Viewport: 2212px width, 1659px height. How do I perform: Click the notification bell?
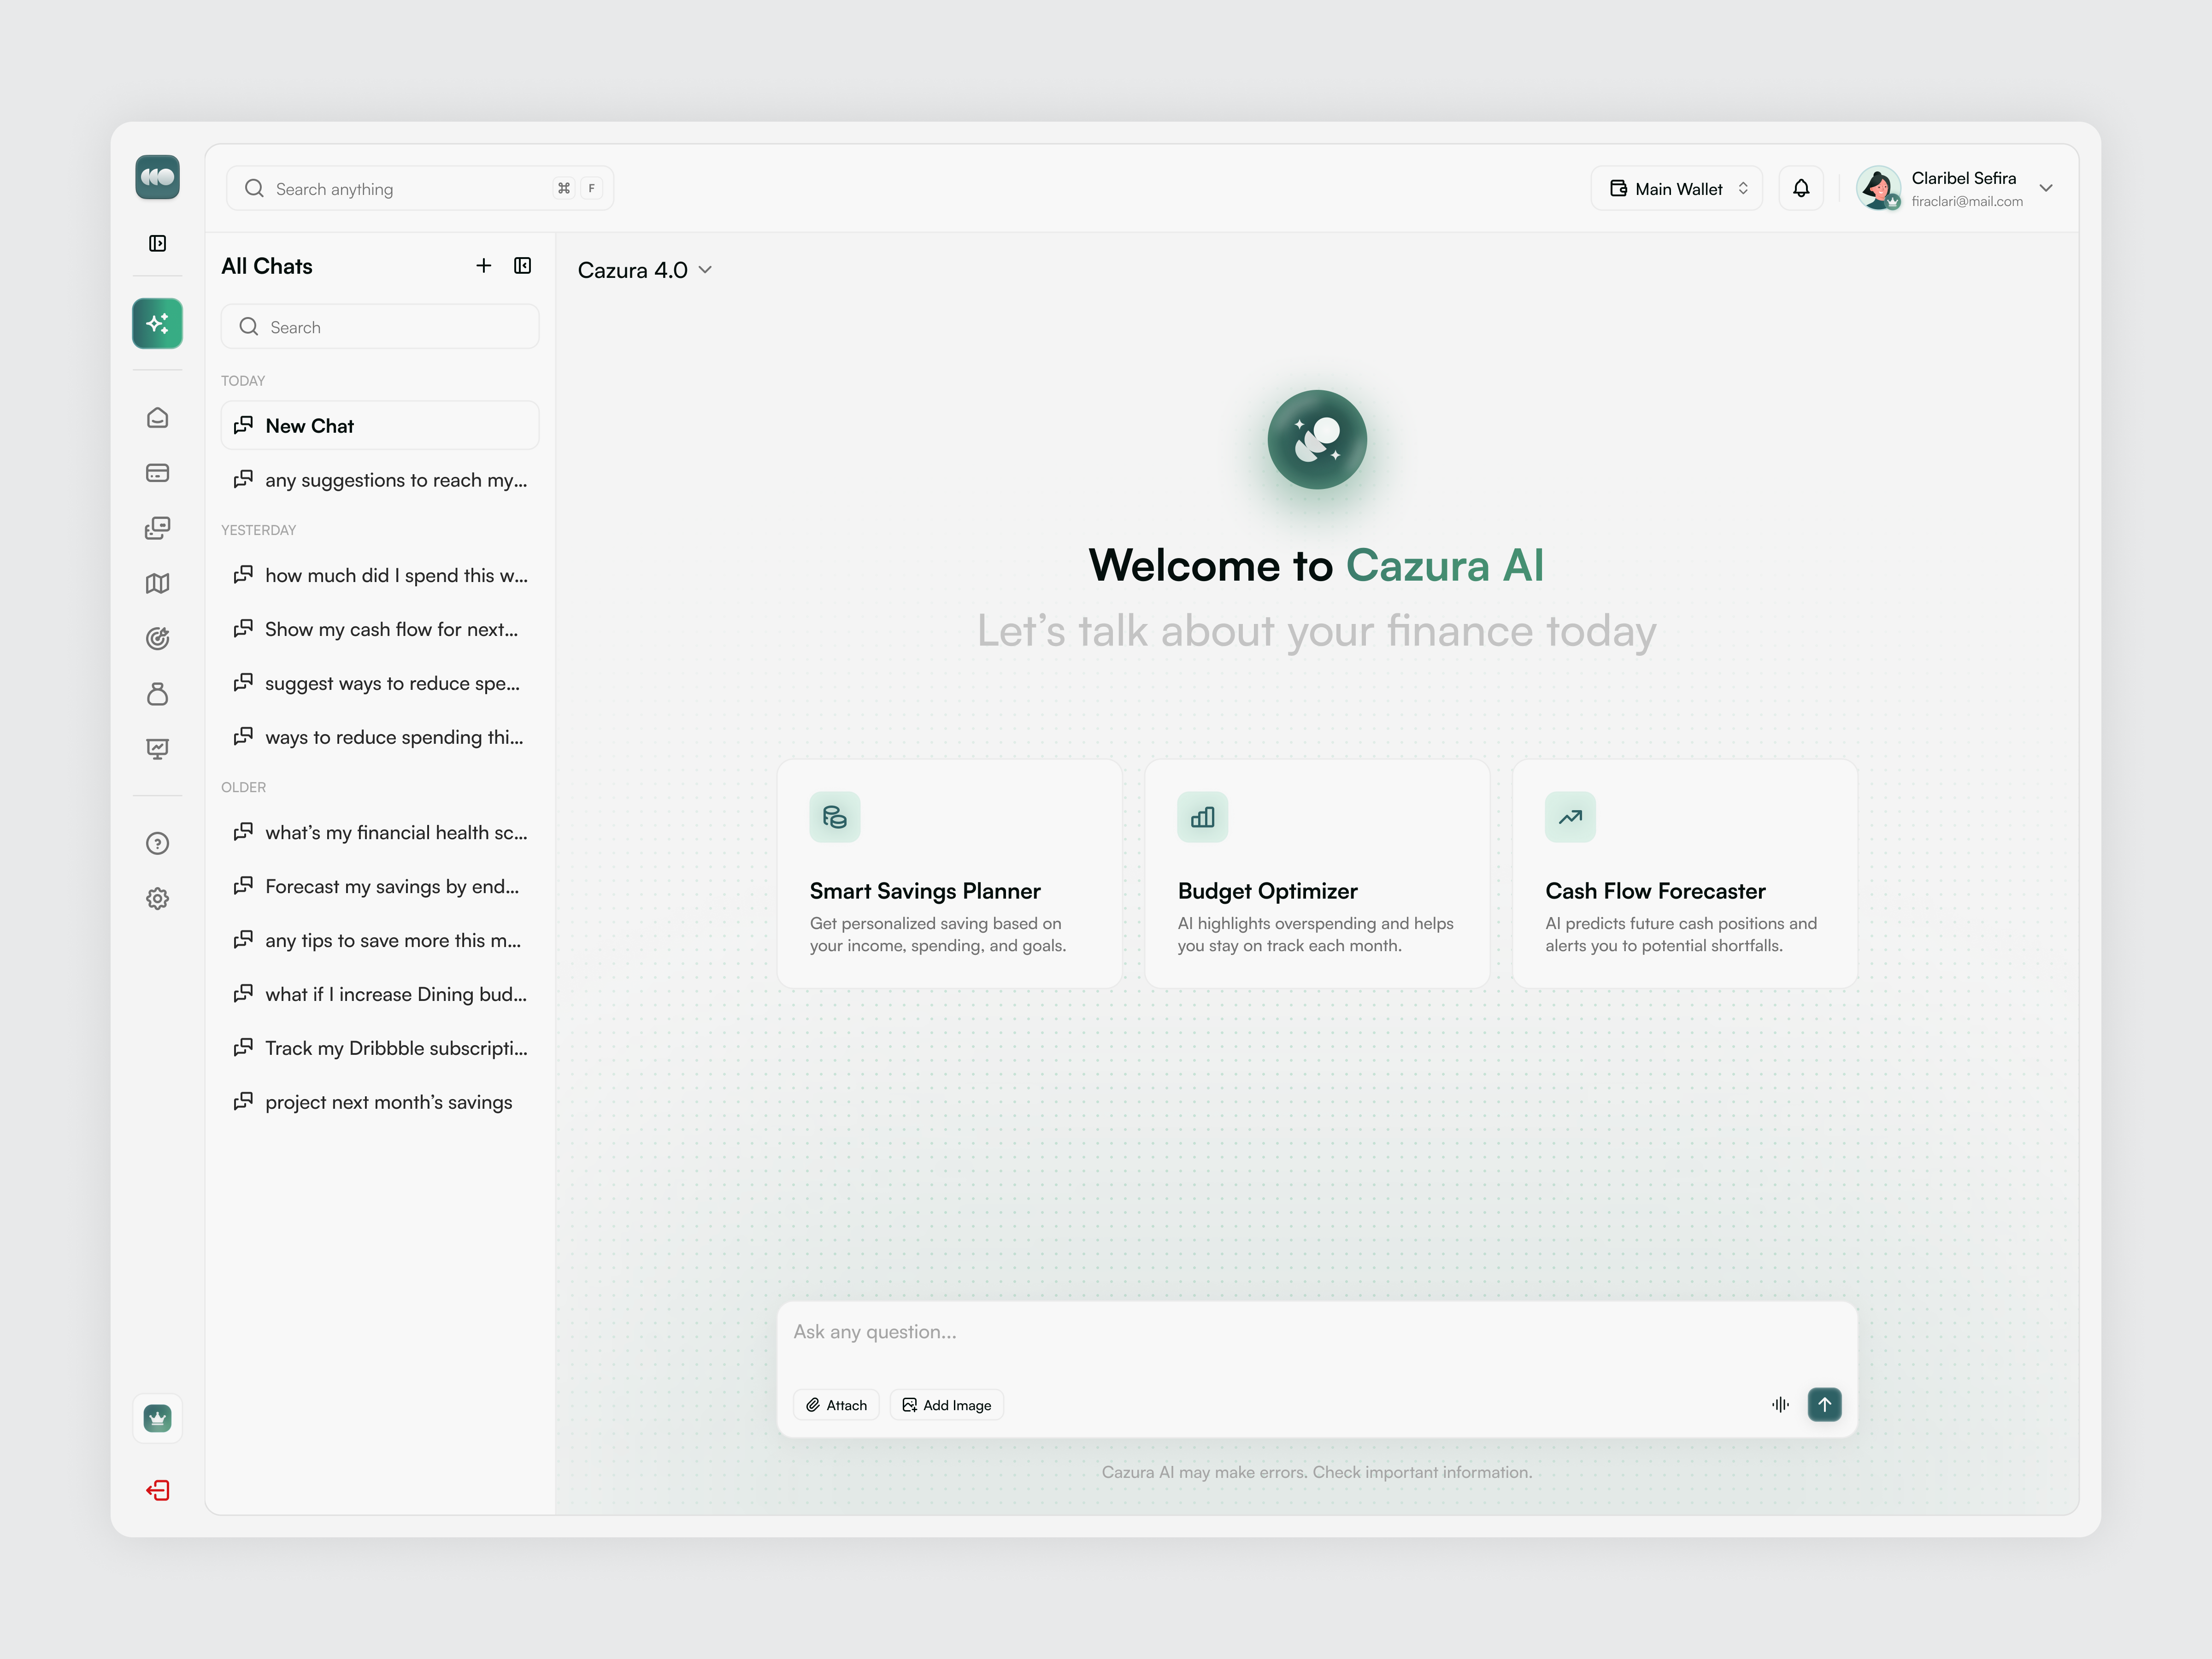pos(1801,188)
